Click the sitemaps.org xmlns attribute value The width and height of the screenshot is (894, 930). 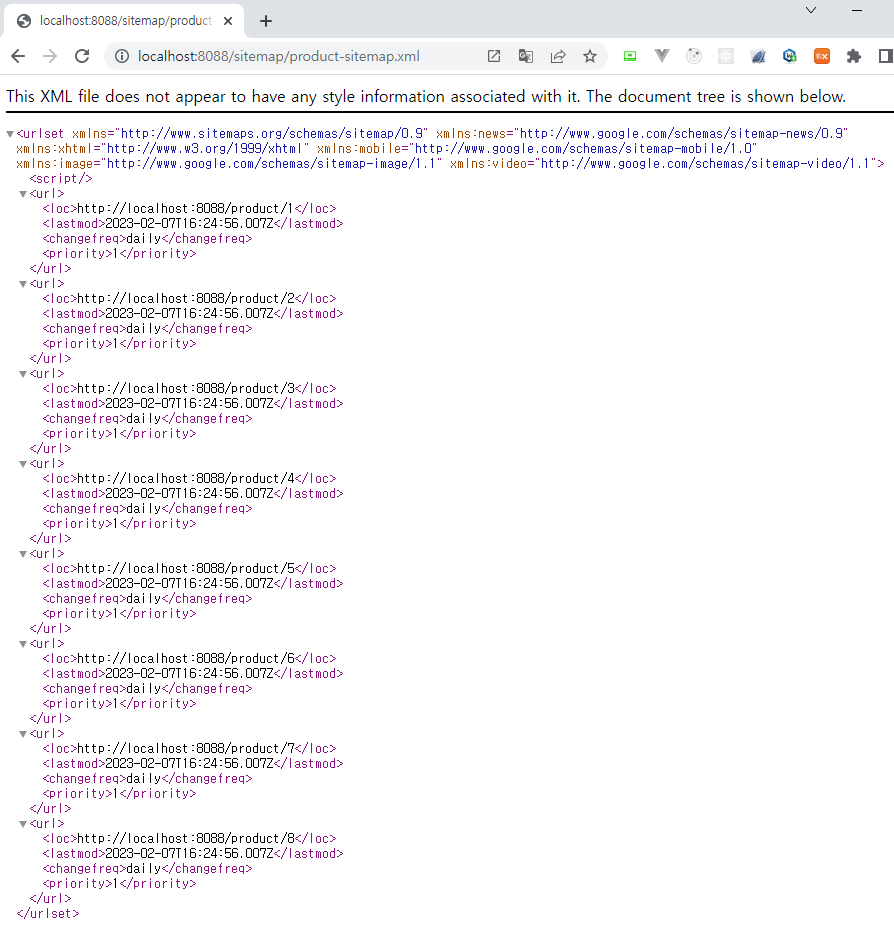pyautogui.click(x=272, y=134)
